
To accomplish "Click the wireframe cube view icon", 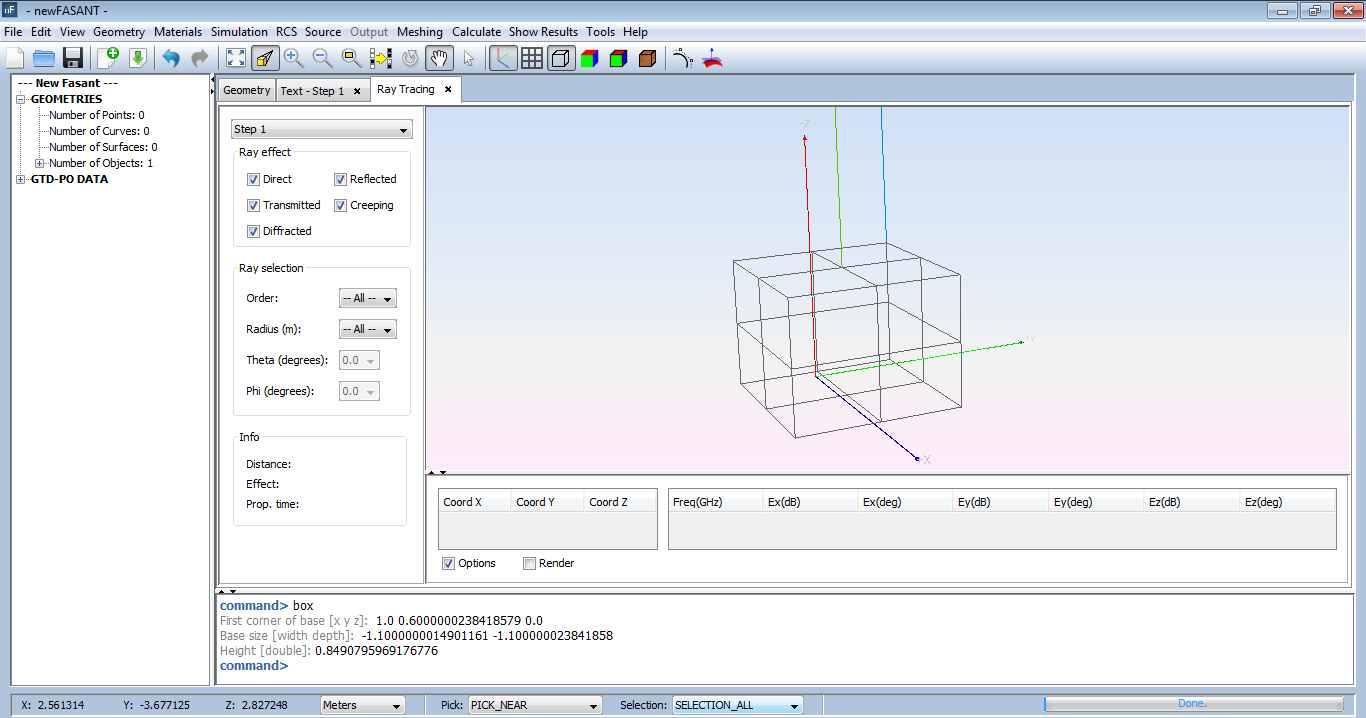I will click(561, 58).
